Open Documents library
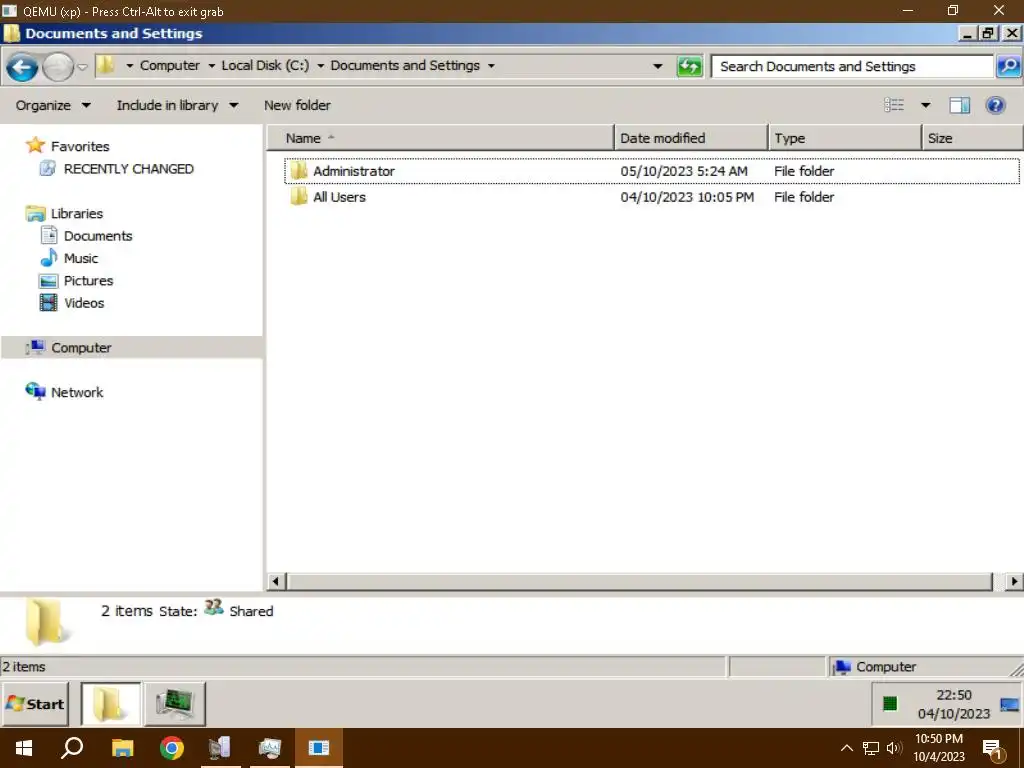Viewport: 1024px width, 768px height. 86,236
